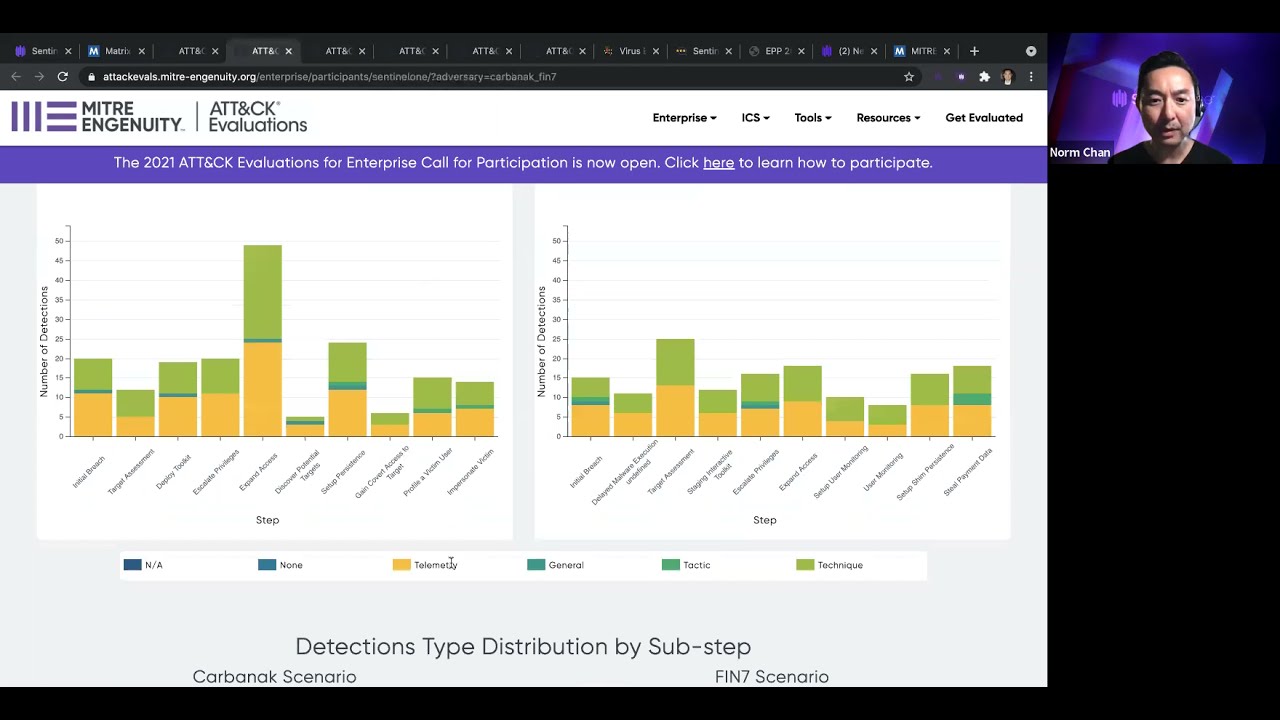Open the Chrome profile avatar

tap(1007, 76)
